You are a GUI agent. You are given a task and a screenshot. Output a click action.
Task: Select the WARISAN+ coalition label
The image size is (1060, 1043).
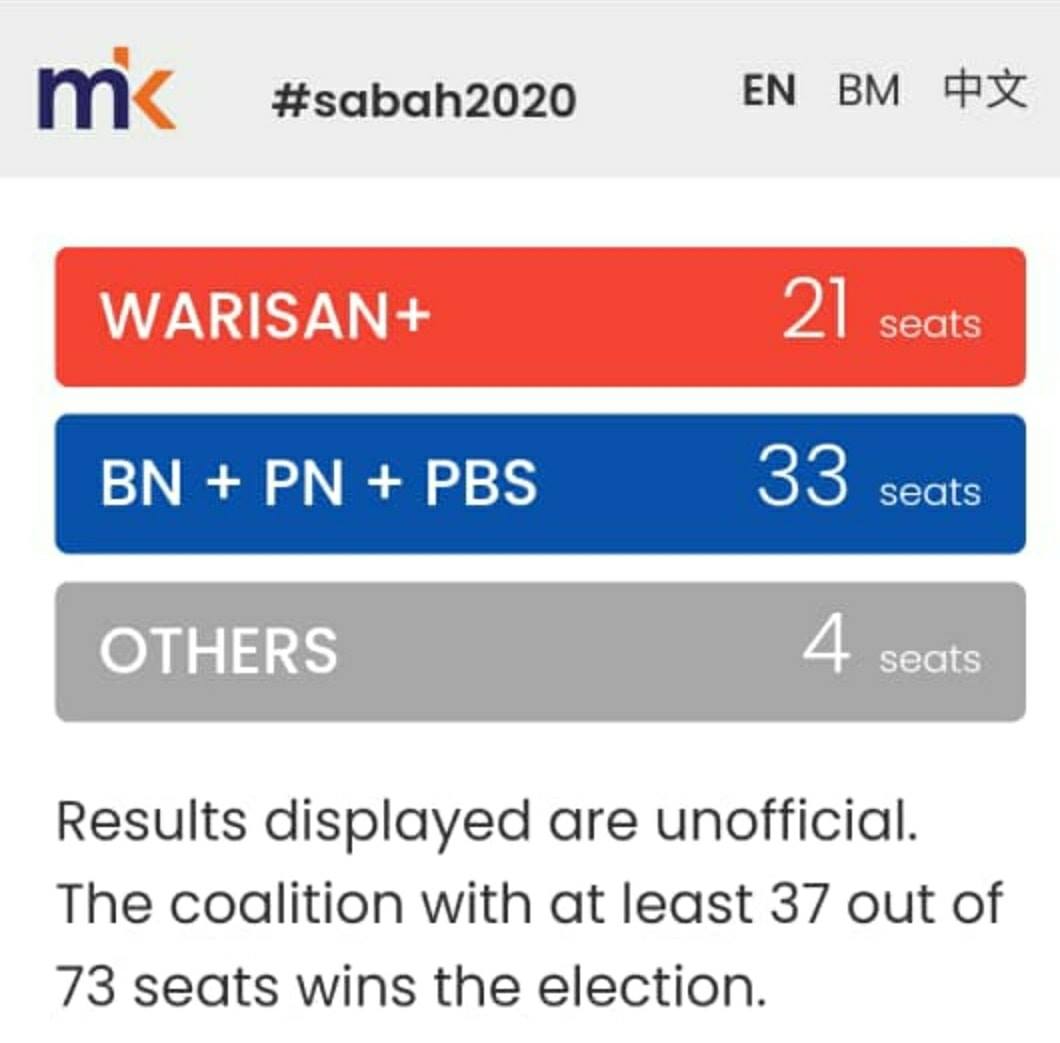pos(265,315)
